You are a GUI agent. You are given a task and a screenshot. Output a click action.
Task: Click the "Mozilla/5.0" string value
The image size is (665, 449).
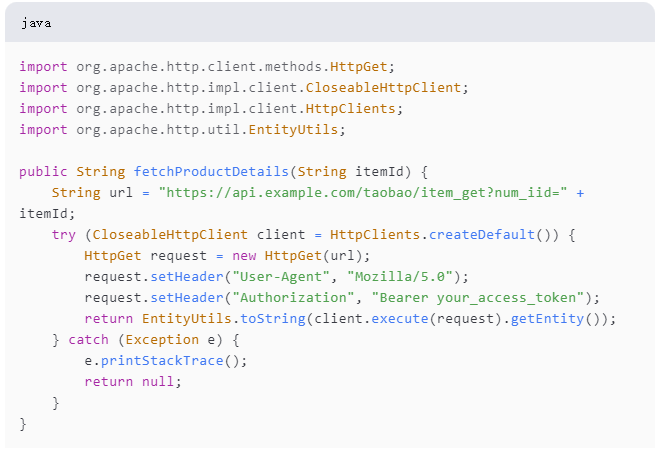click(x=412, y=276)
